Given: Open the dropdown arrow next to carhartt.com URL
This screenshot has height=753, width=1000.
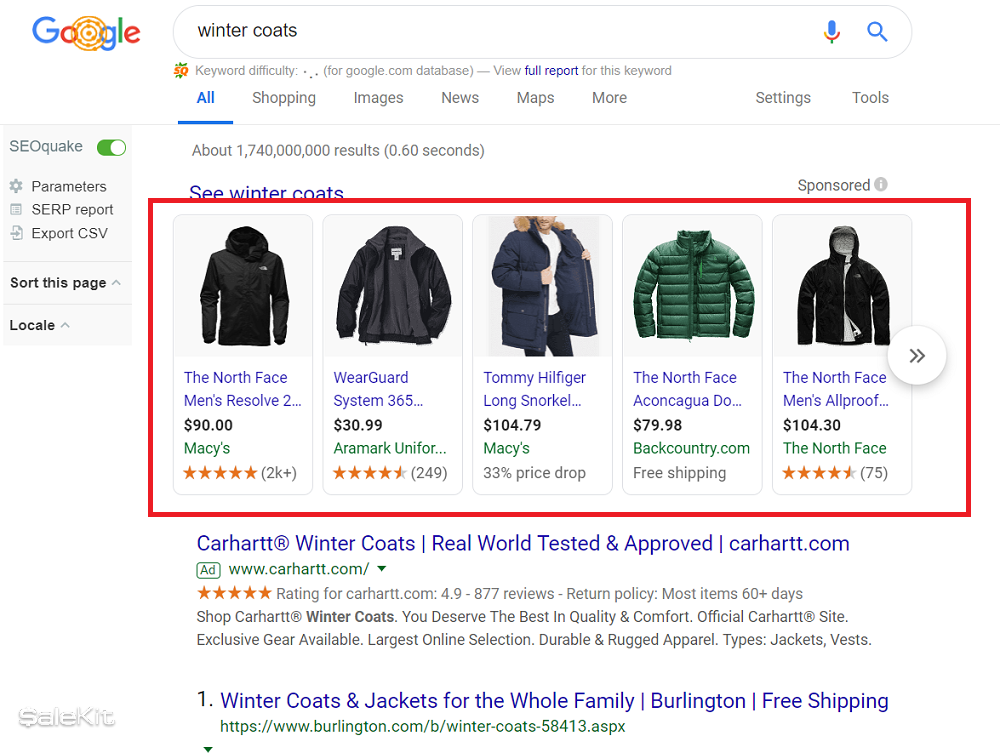Looking at the screenshot, I should [381, 570].
